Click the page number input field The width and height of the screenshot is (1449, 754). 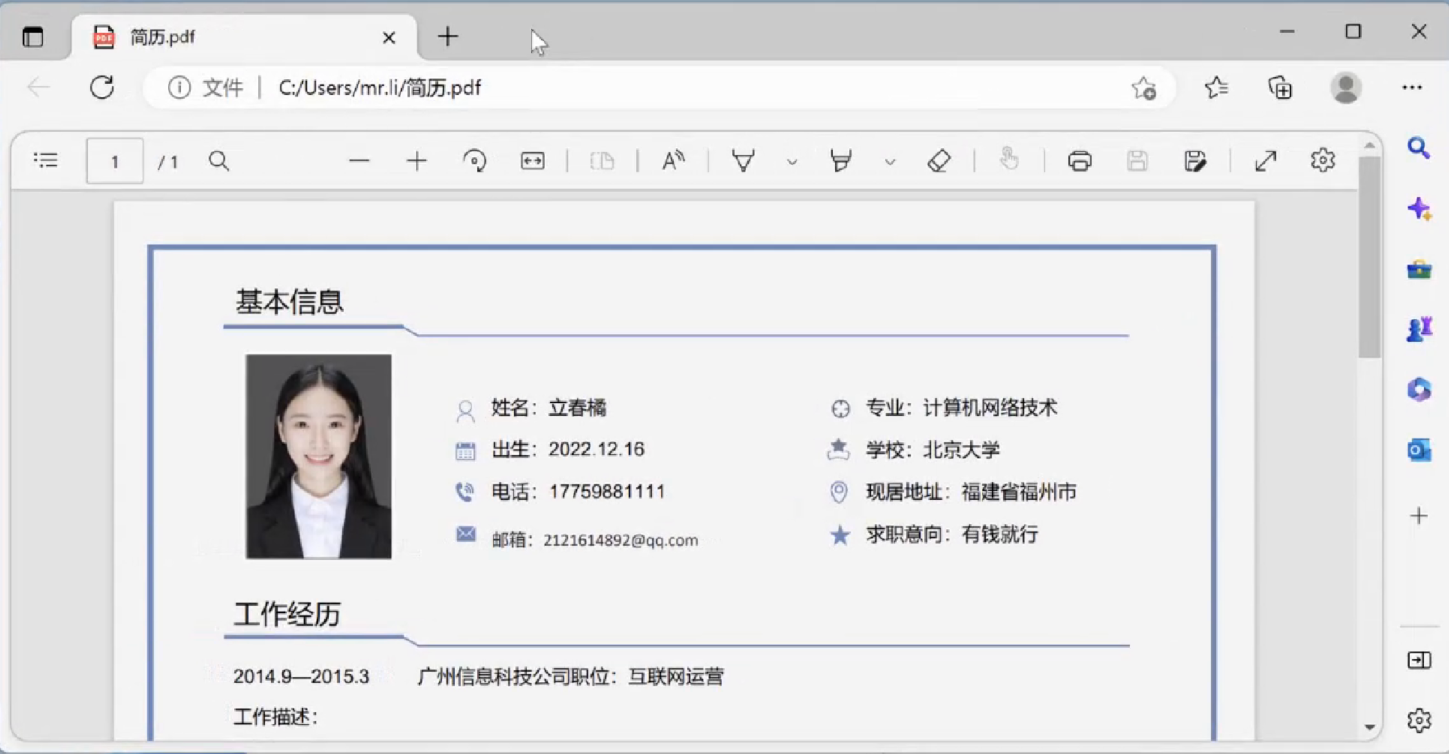[115, 161]
